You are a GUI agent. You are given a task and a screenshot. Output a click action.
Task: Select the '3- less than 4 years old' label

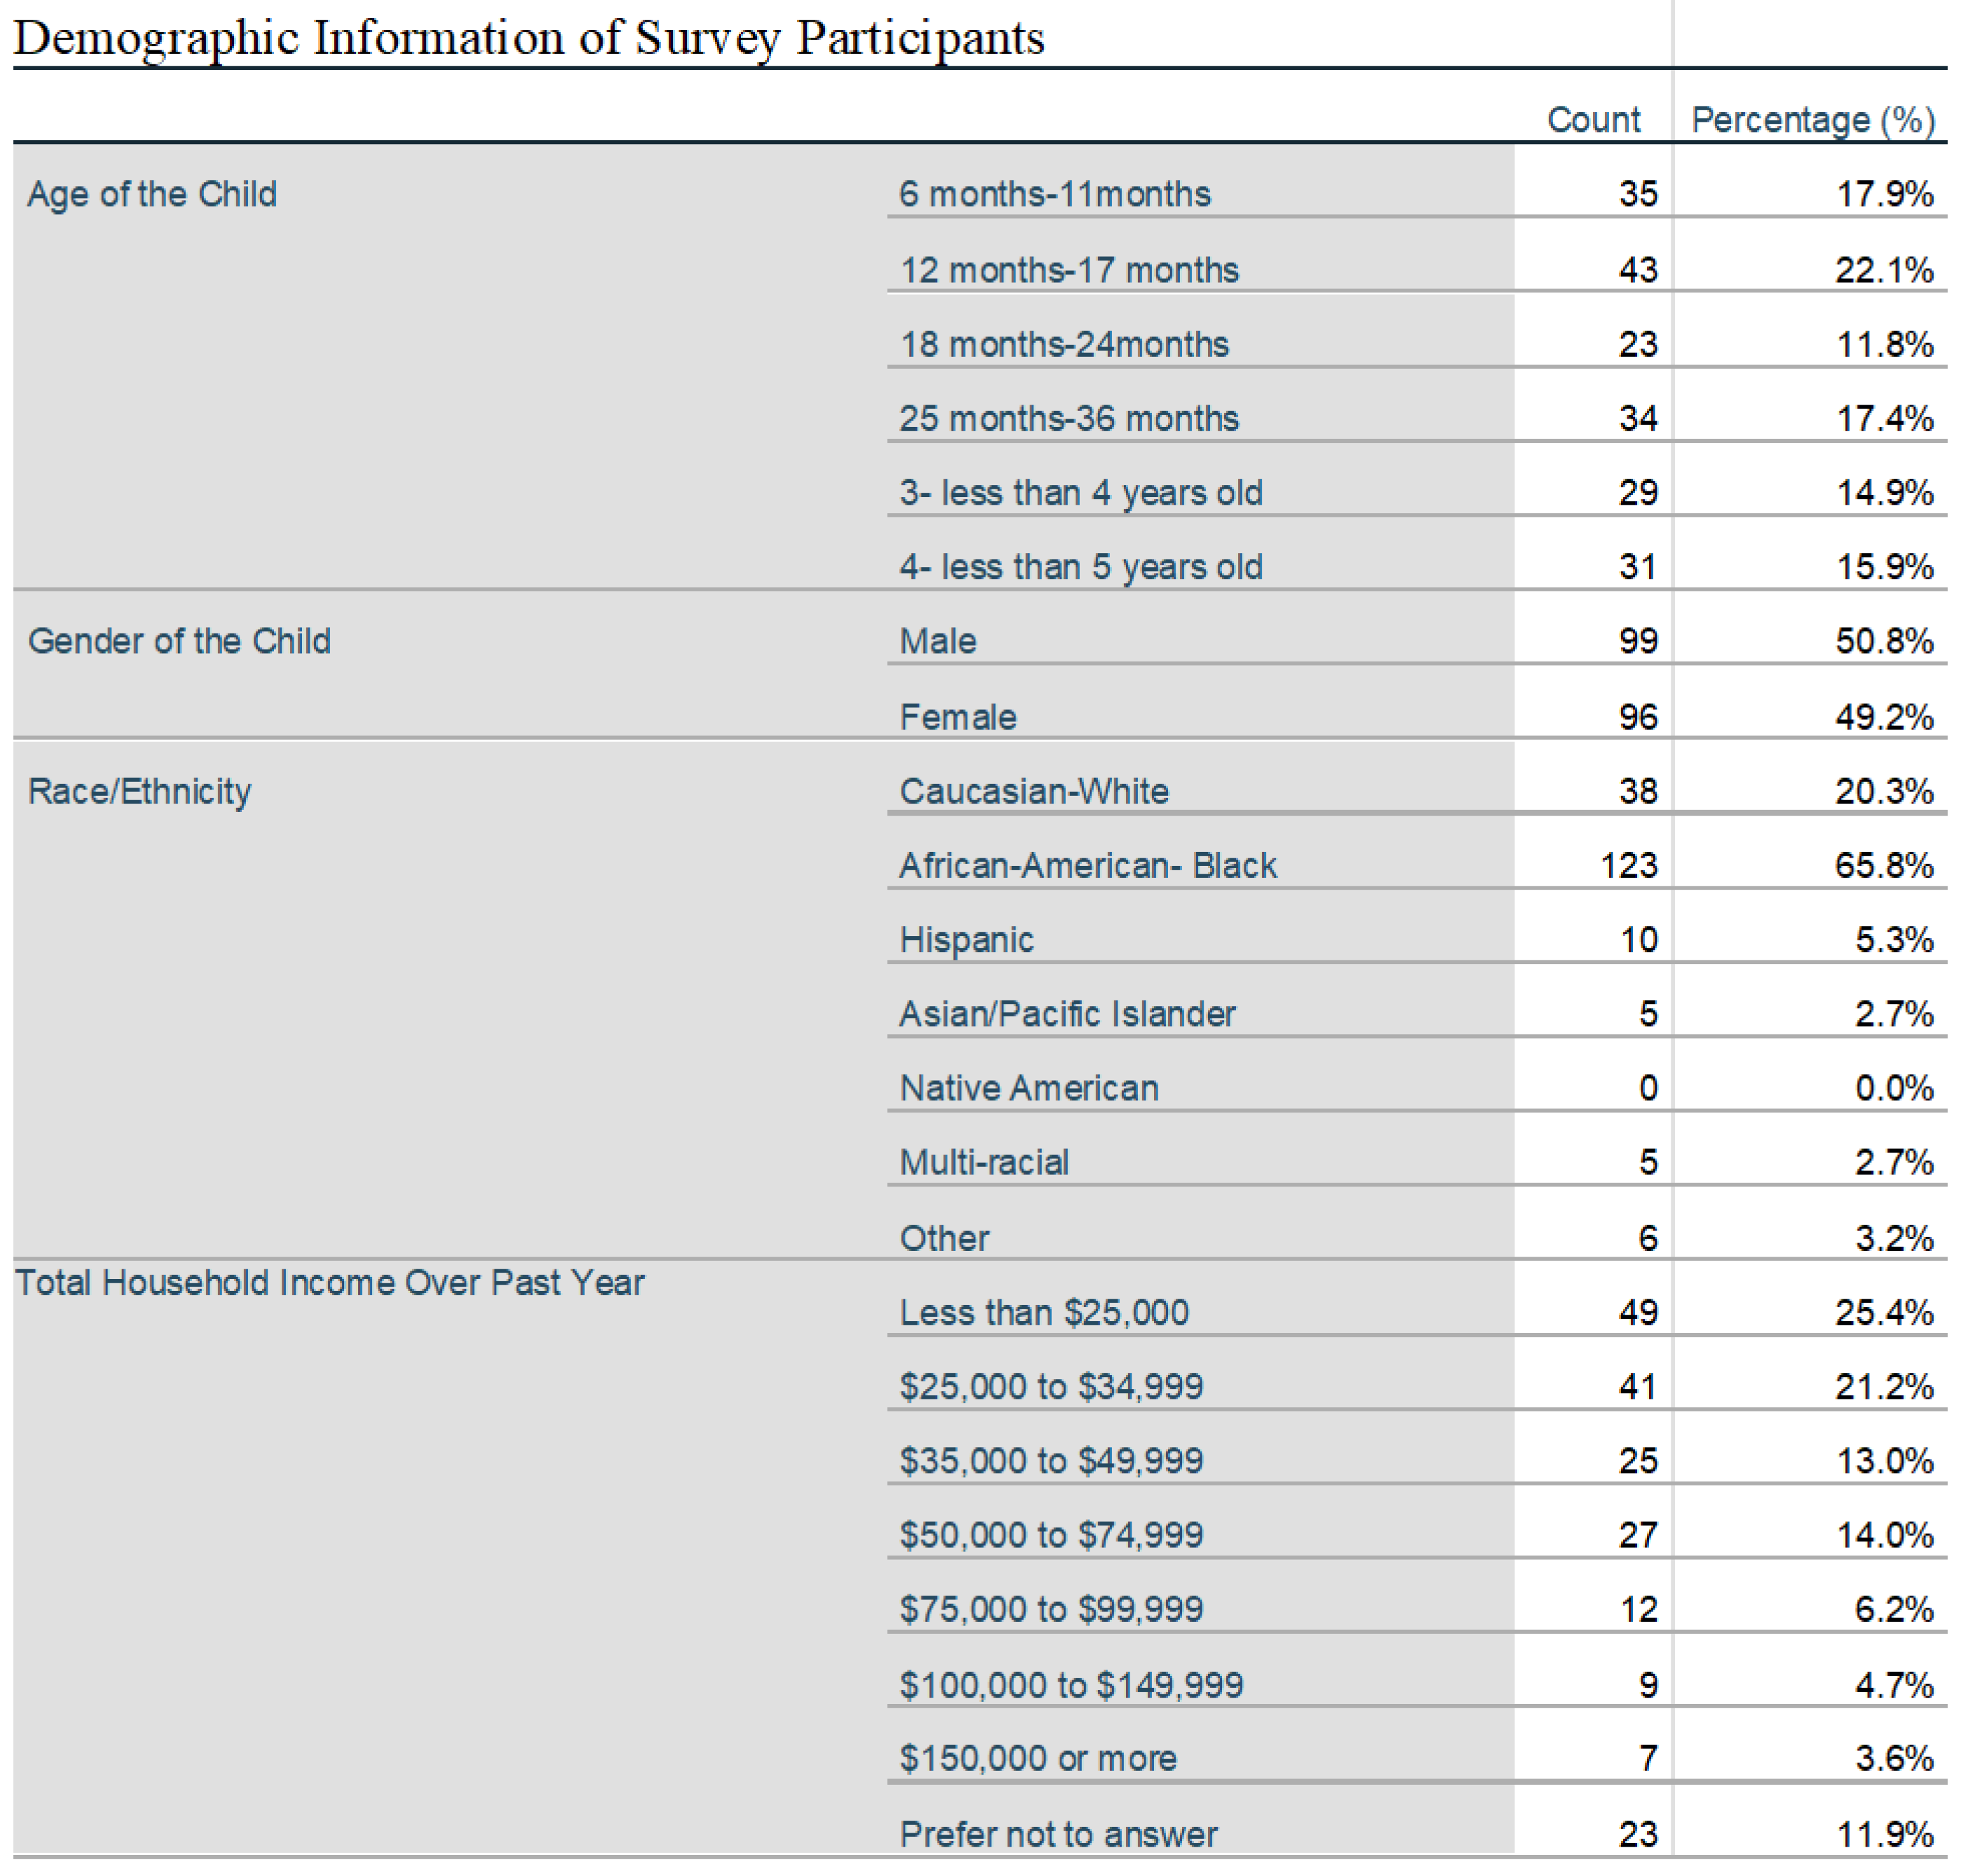[x=1080, y=492]
